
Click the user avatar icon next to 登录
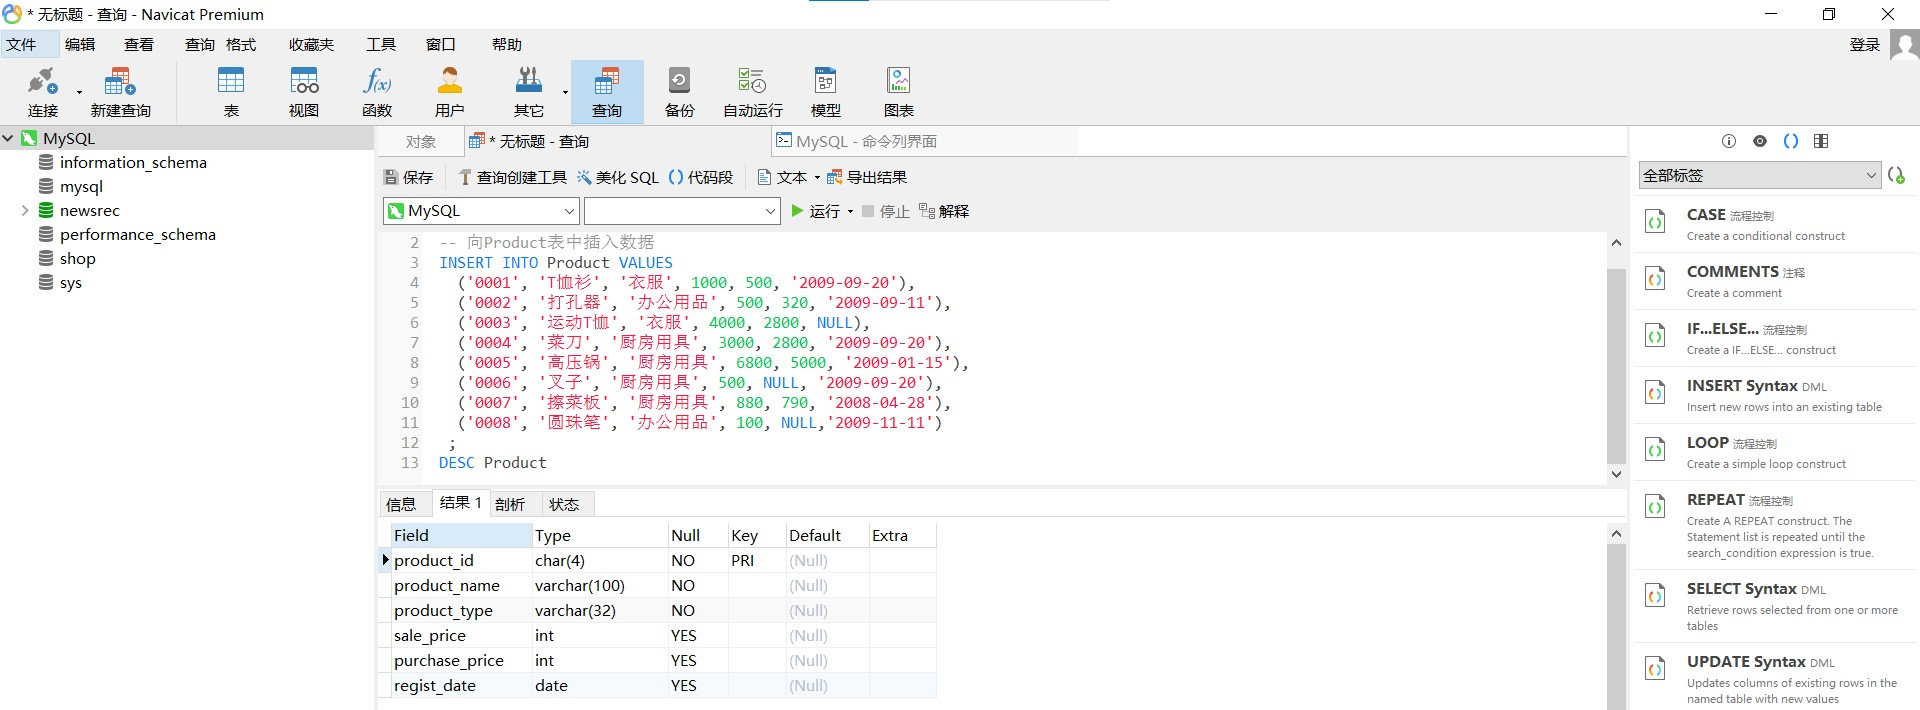tap(1904, 45)
